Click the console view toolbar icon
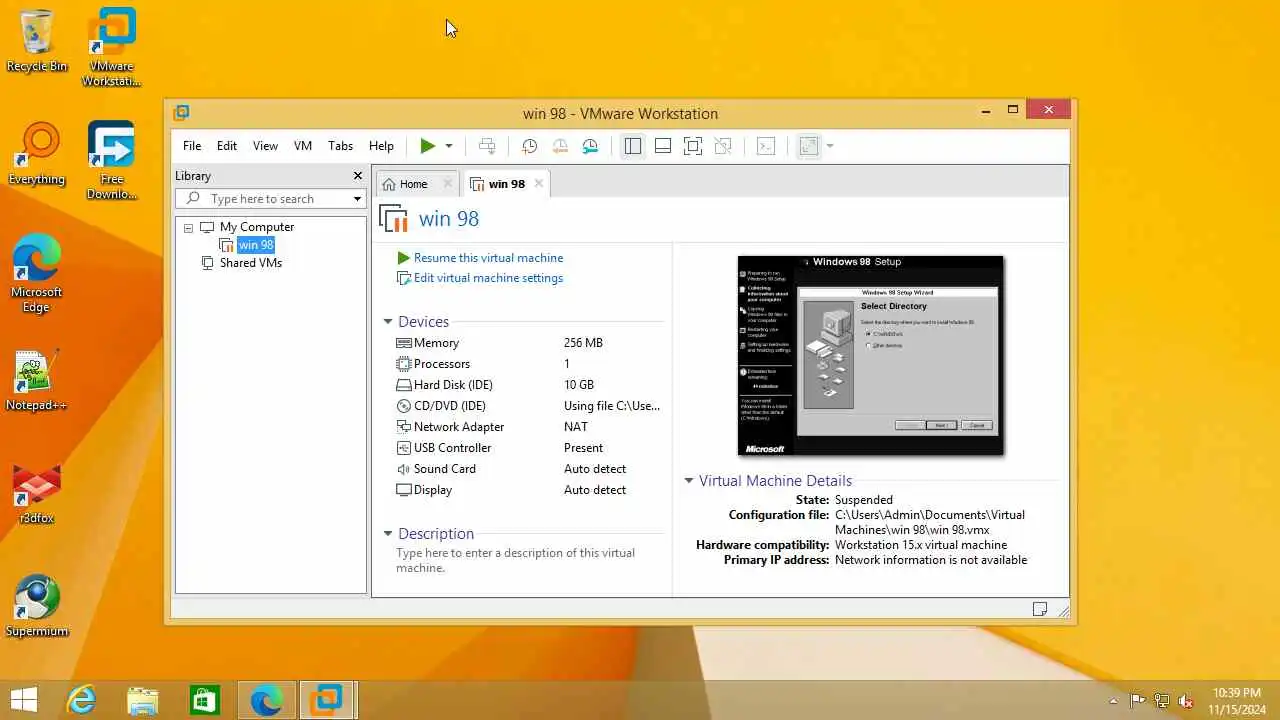This screenshot has width=1280, height=720. click(766, 146)
